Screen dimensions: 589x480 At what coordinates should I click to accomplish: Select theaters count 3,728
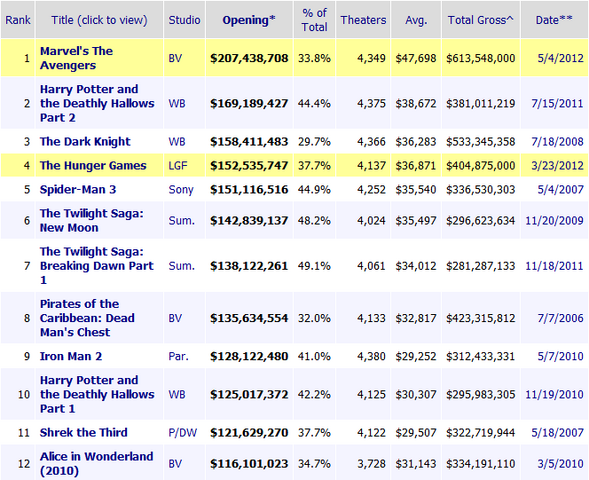click(x=371, y=464)
